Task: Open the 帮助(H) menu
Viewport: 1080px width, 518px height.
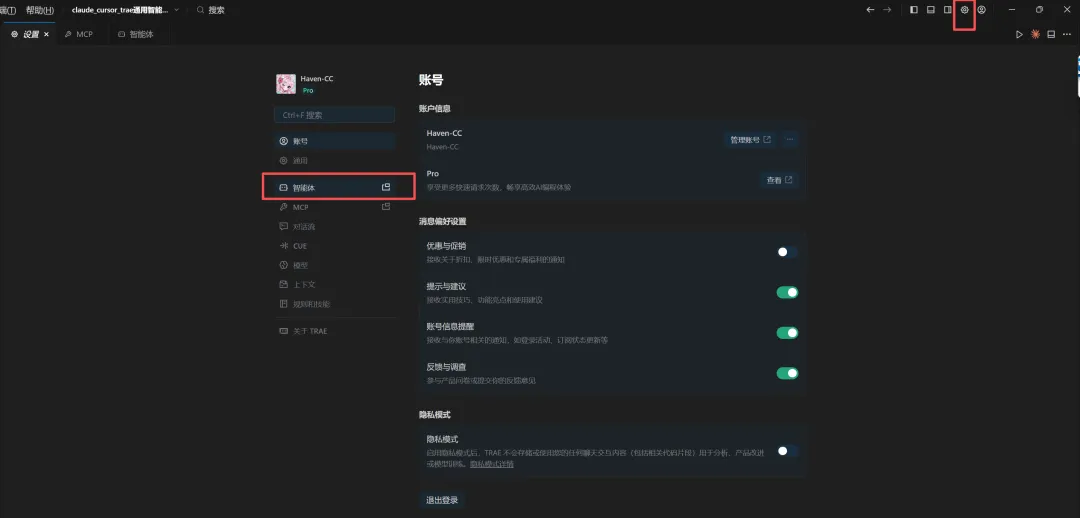Action: click(39, 10)
